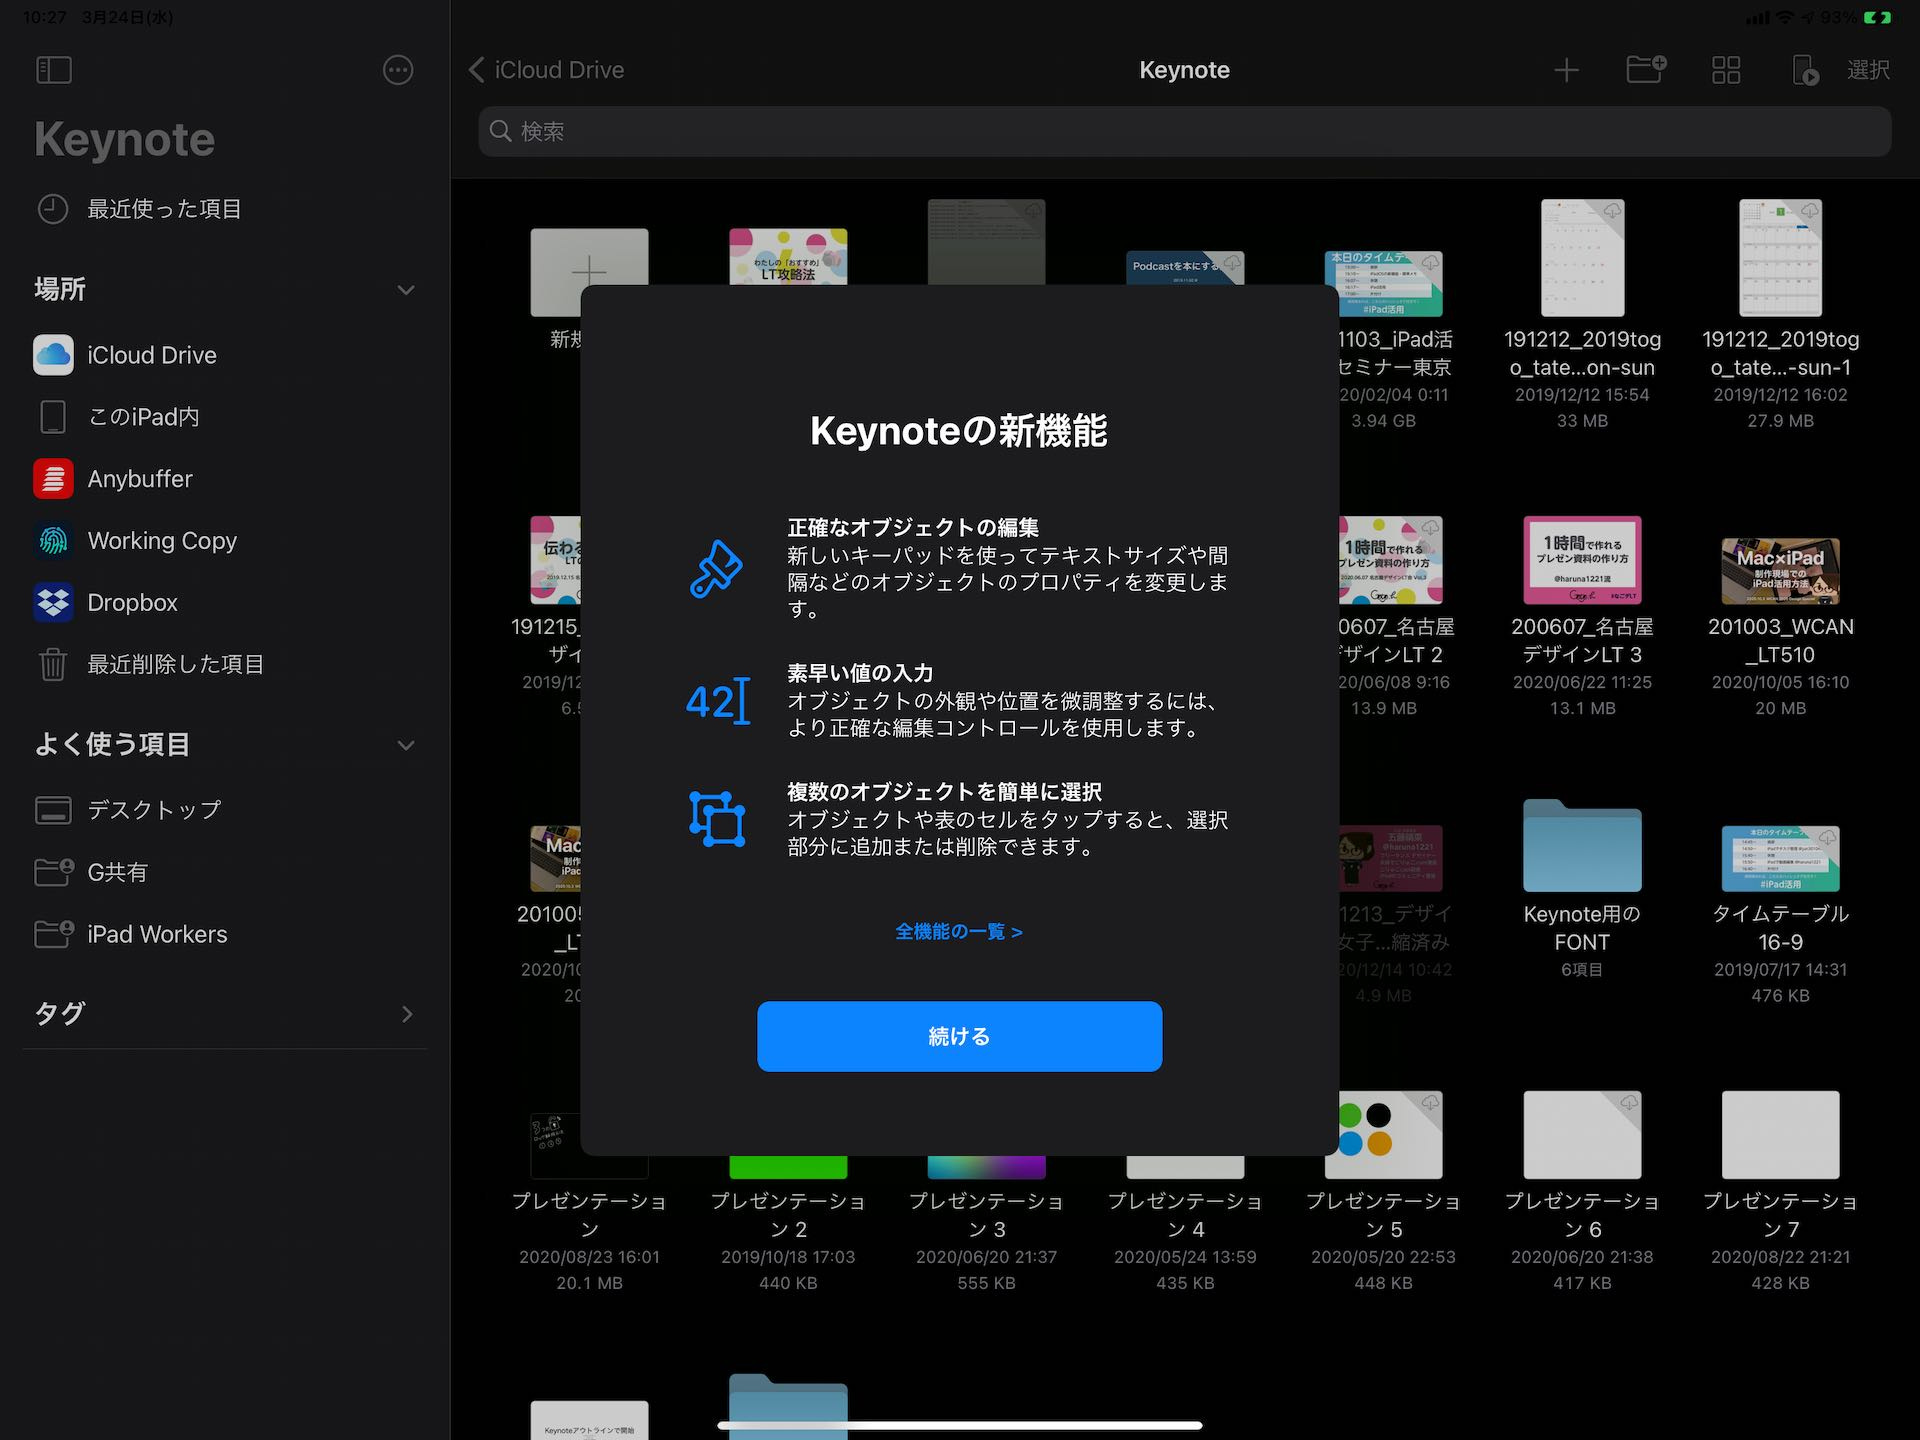Viewport: 1920px width, 1440px height.
Task: Open 最近削除した項目 trash
Action: coord(225,665)
